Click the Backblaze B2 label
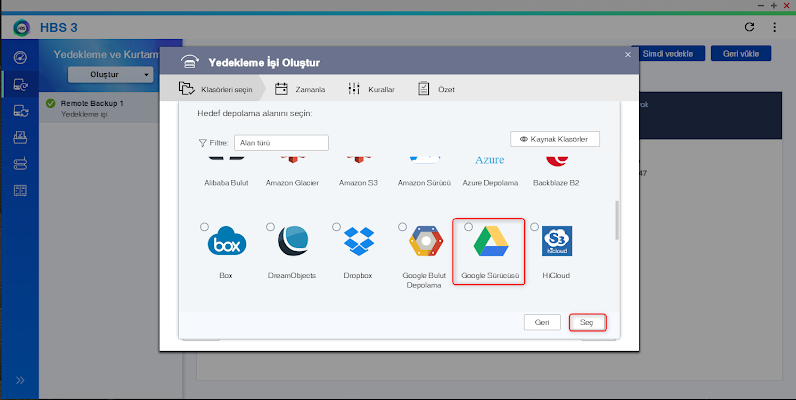 click(556, 183)
